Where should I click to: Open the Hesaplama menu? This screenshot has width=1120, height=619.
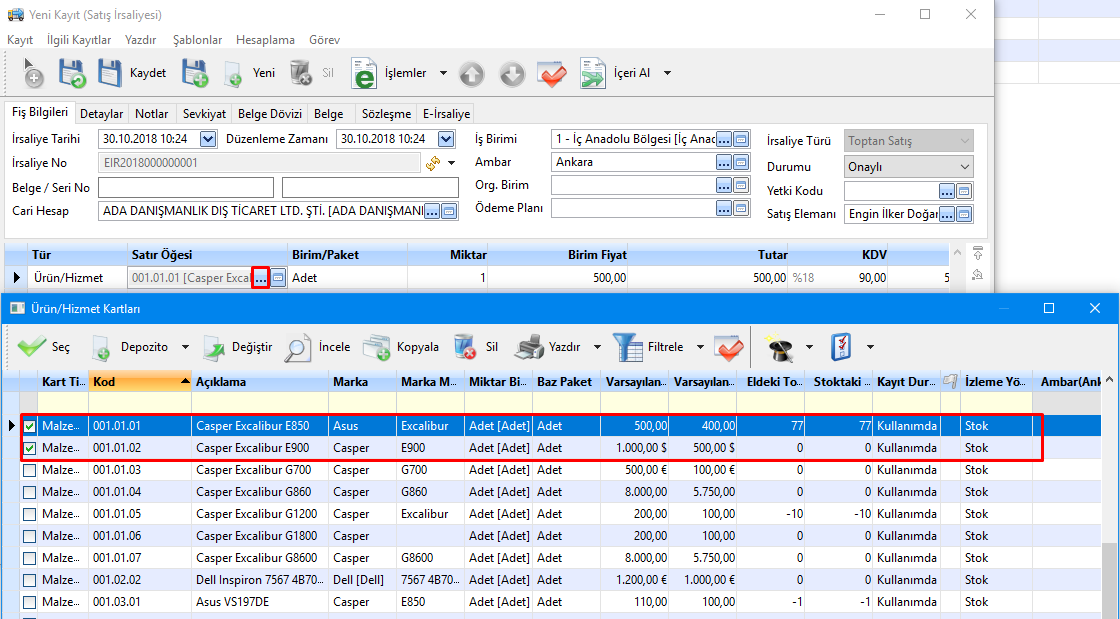click(265, 40)
